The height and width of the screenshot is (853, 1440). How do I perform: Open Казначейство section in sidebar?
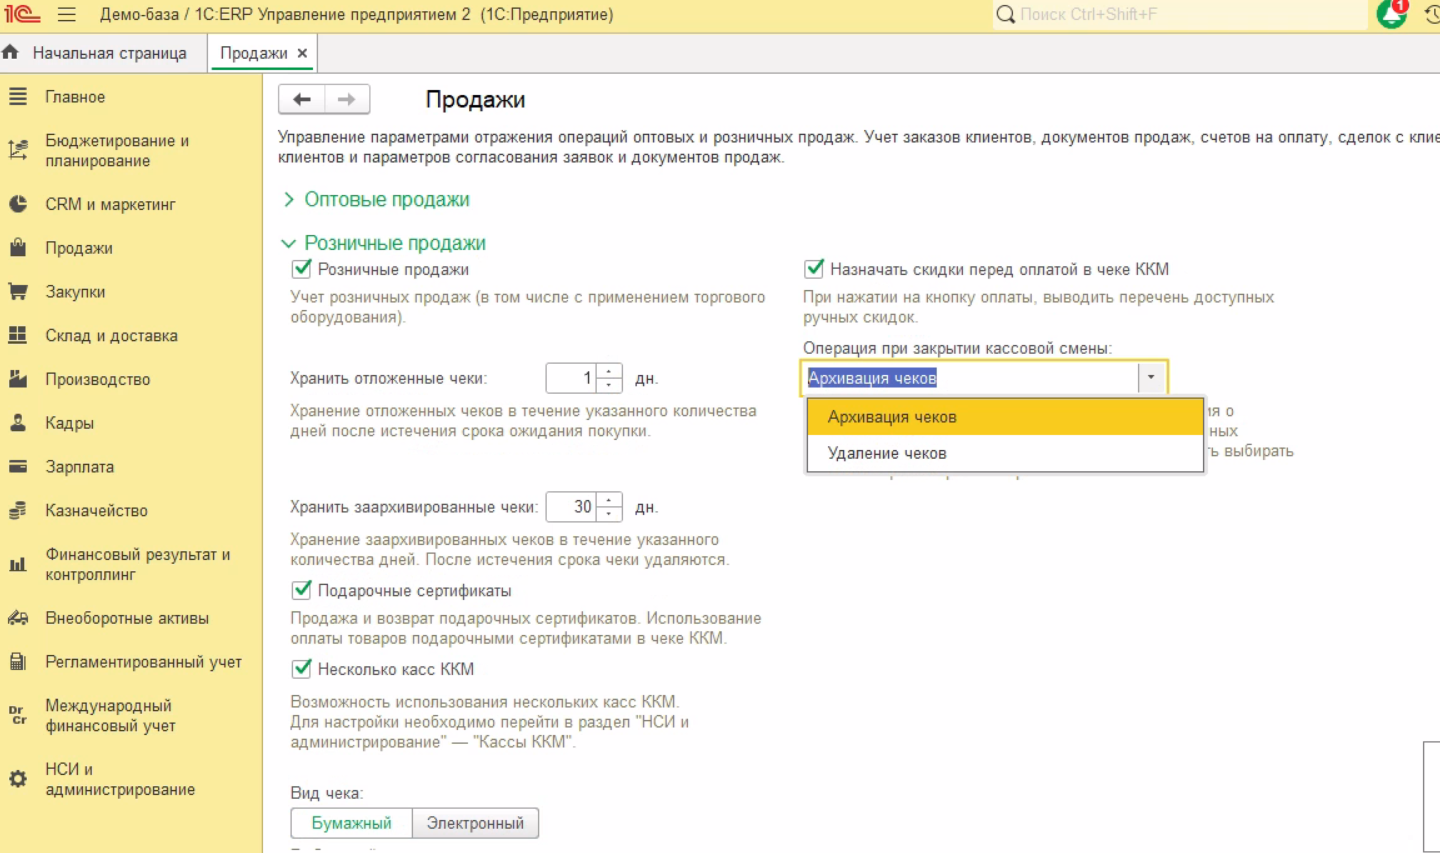coord(96,511)
